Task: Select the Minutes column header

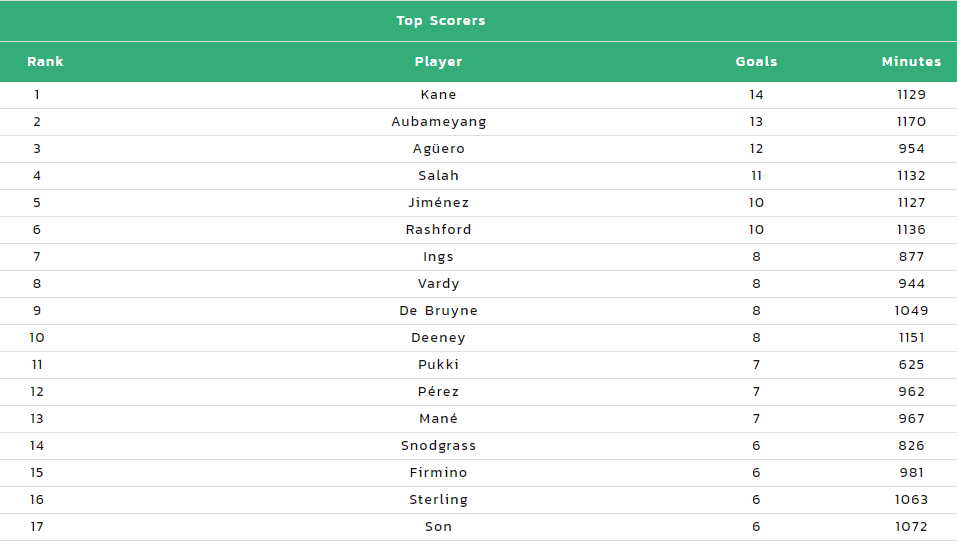Action: point(911,62)
